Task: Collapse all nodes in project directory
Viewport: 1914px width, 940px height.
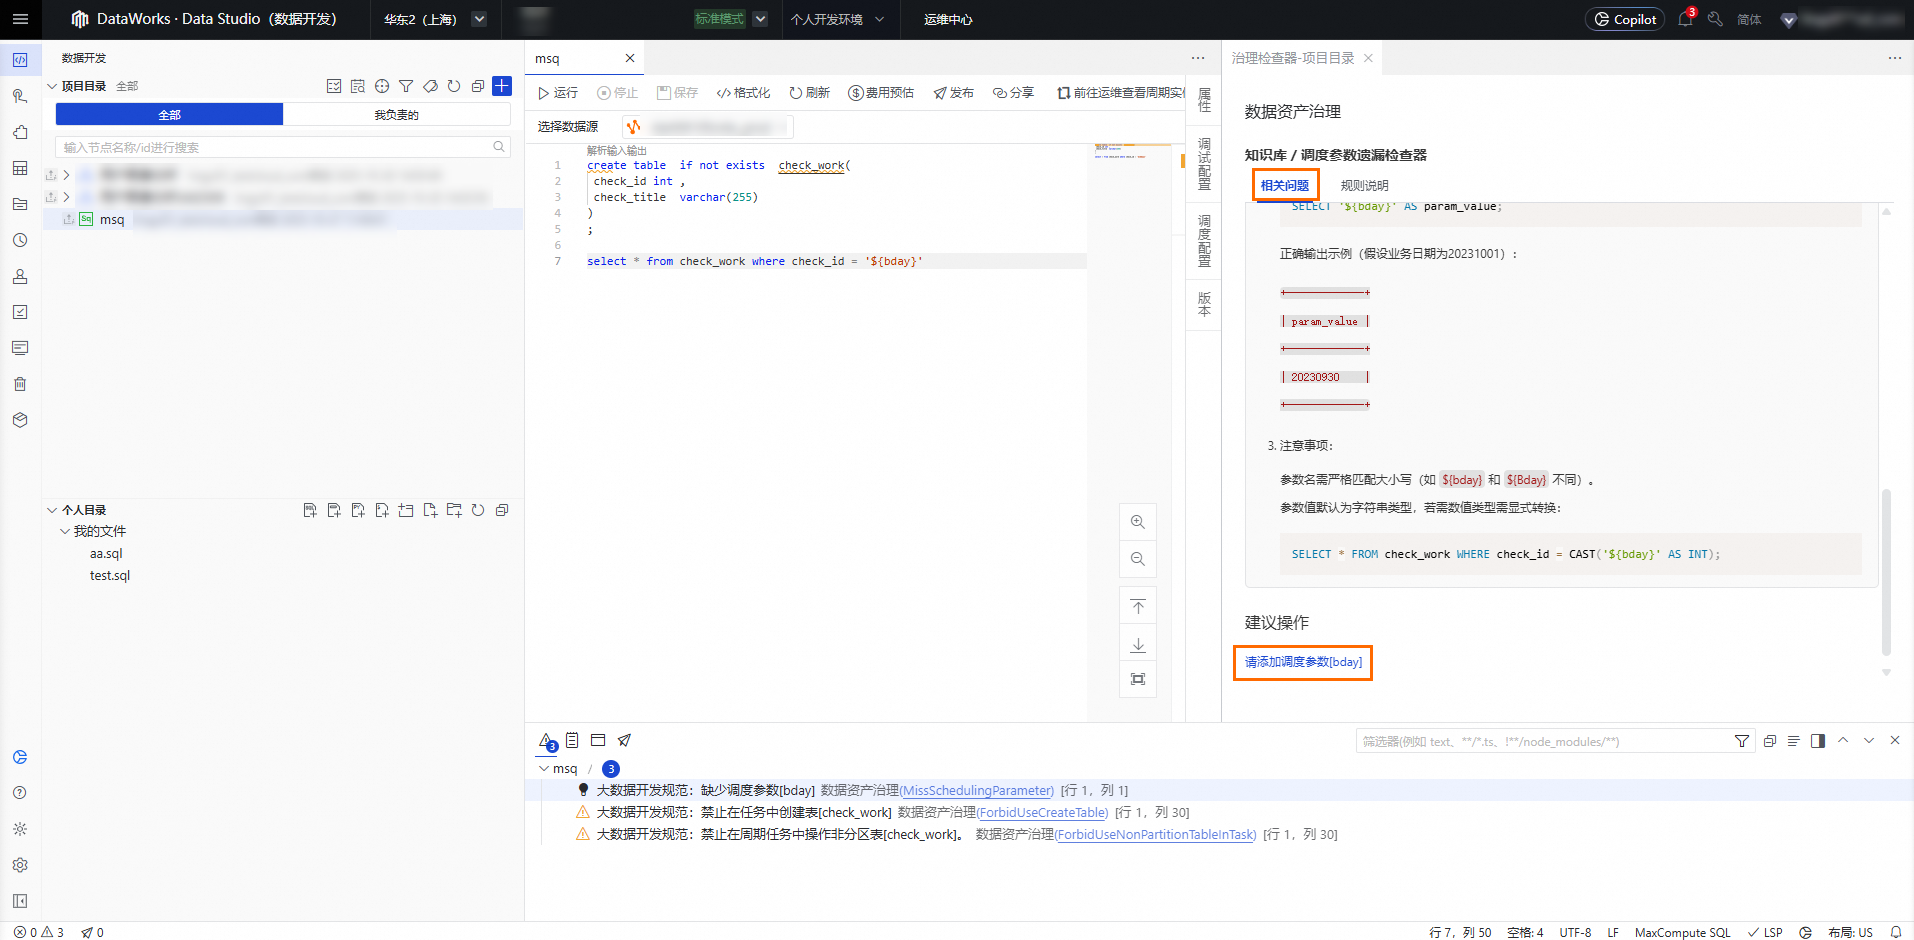Action: 478,86
